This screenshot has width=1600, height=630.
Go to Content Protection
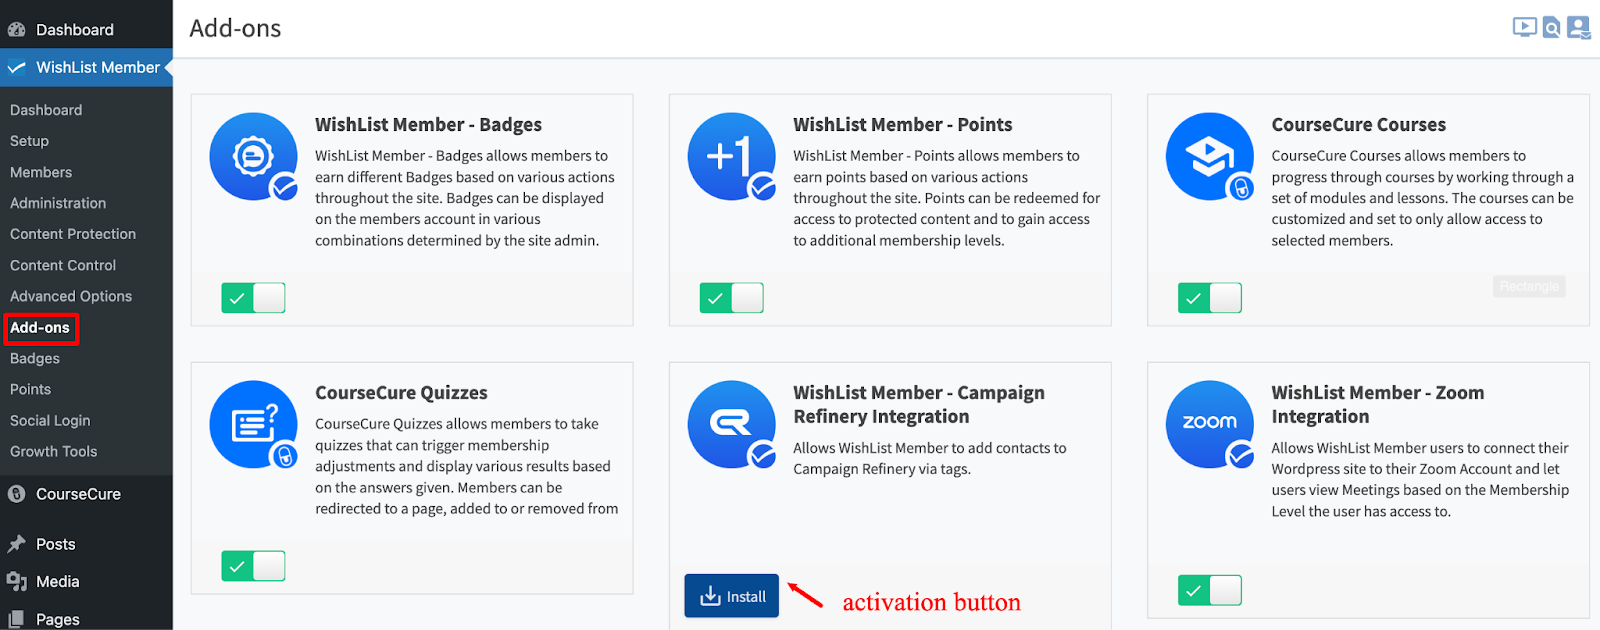pyautogui.click(x=73, y=234)
